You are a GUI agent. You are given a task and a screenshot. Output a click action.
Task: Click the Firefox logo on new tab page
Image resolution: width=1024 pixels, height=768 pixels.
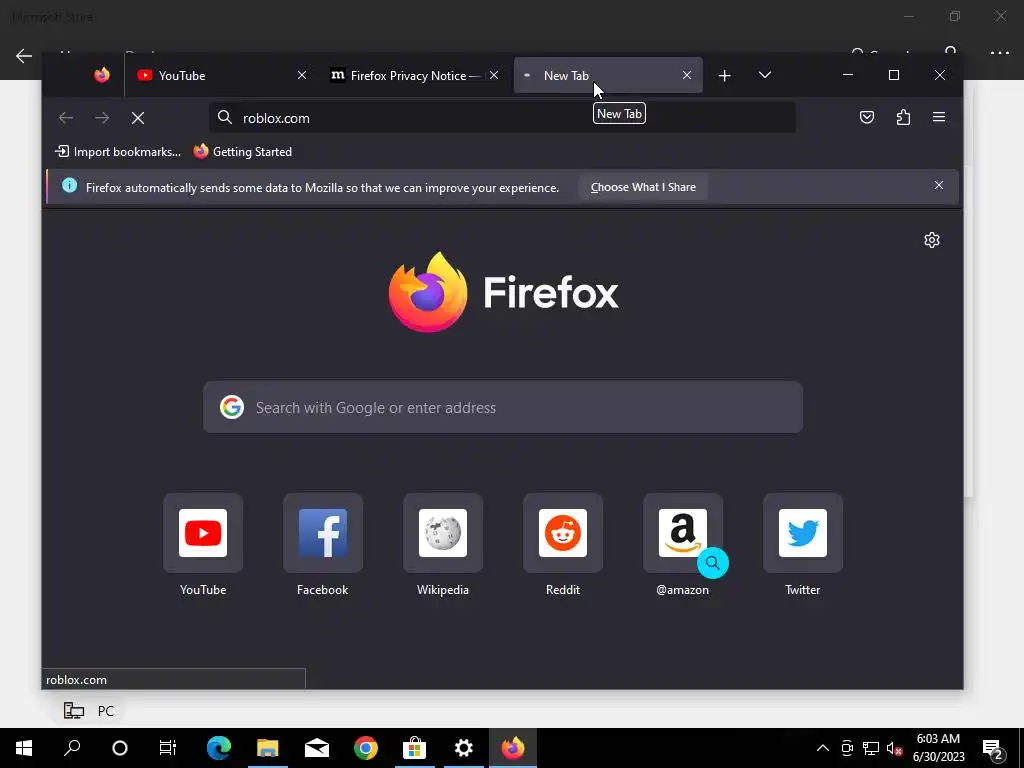pyautogui.click(x=503, y=292)
